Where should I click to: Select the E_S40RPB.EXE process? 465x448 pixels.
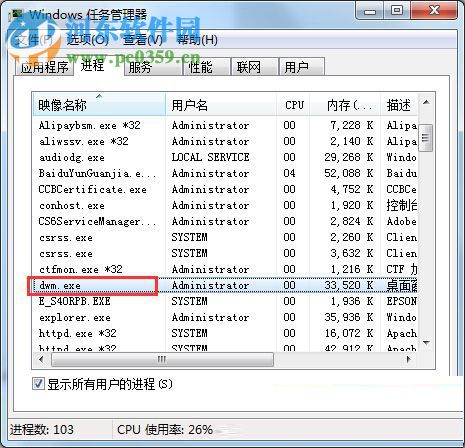point(225,301)
